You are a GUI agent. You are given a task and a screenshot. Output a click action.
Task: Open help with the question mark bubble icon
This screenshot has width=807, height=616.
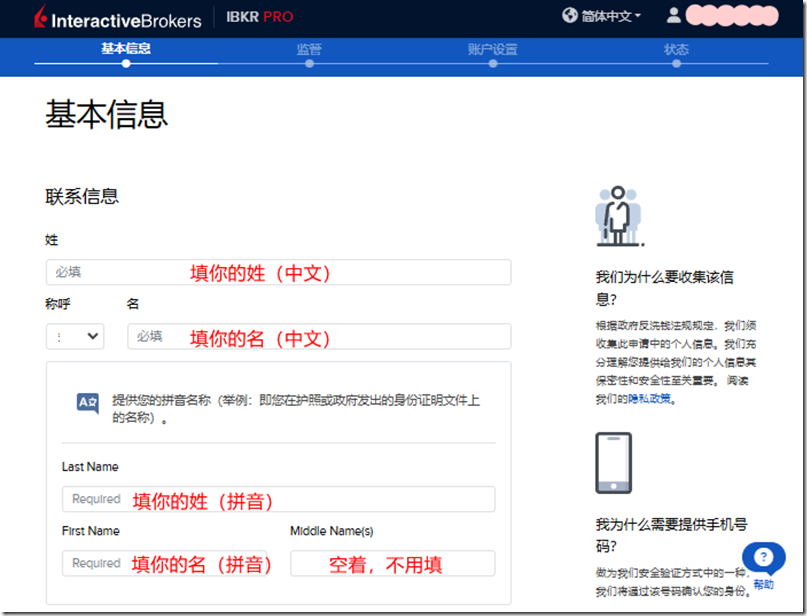[762, 558]
